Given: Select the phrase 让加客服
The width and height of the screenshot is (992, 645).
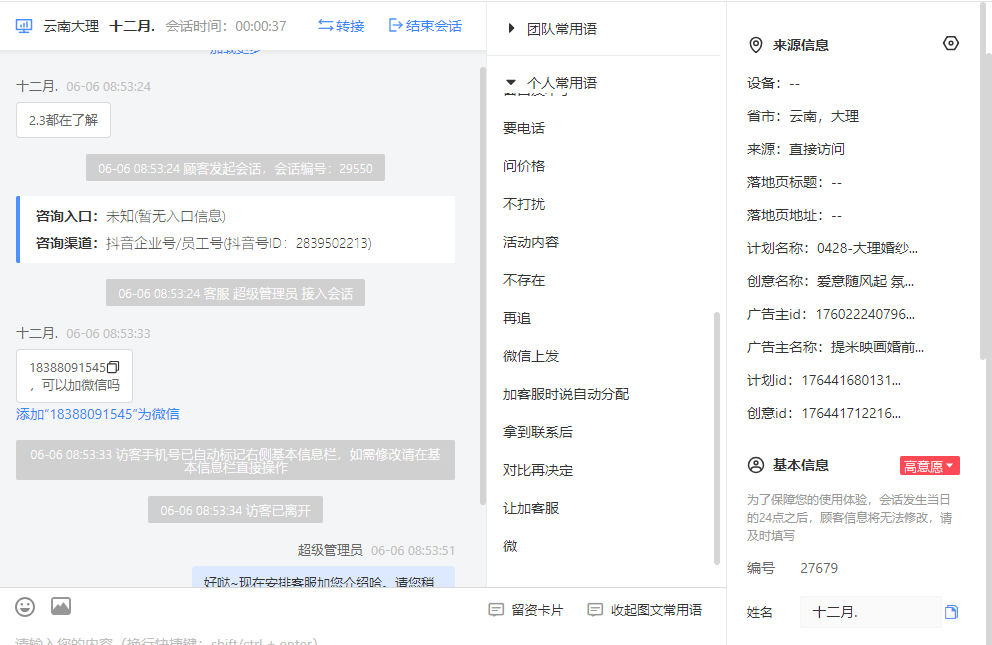Looking at the screenshot, I should tap(531, 508).
